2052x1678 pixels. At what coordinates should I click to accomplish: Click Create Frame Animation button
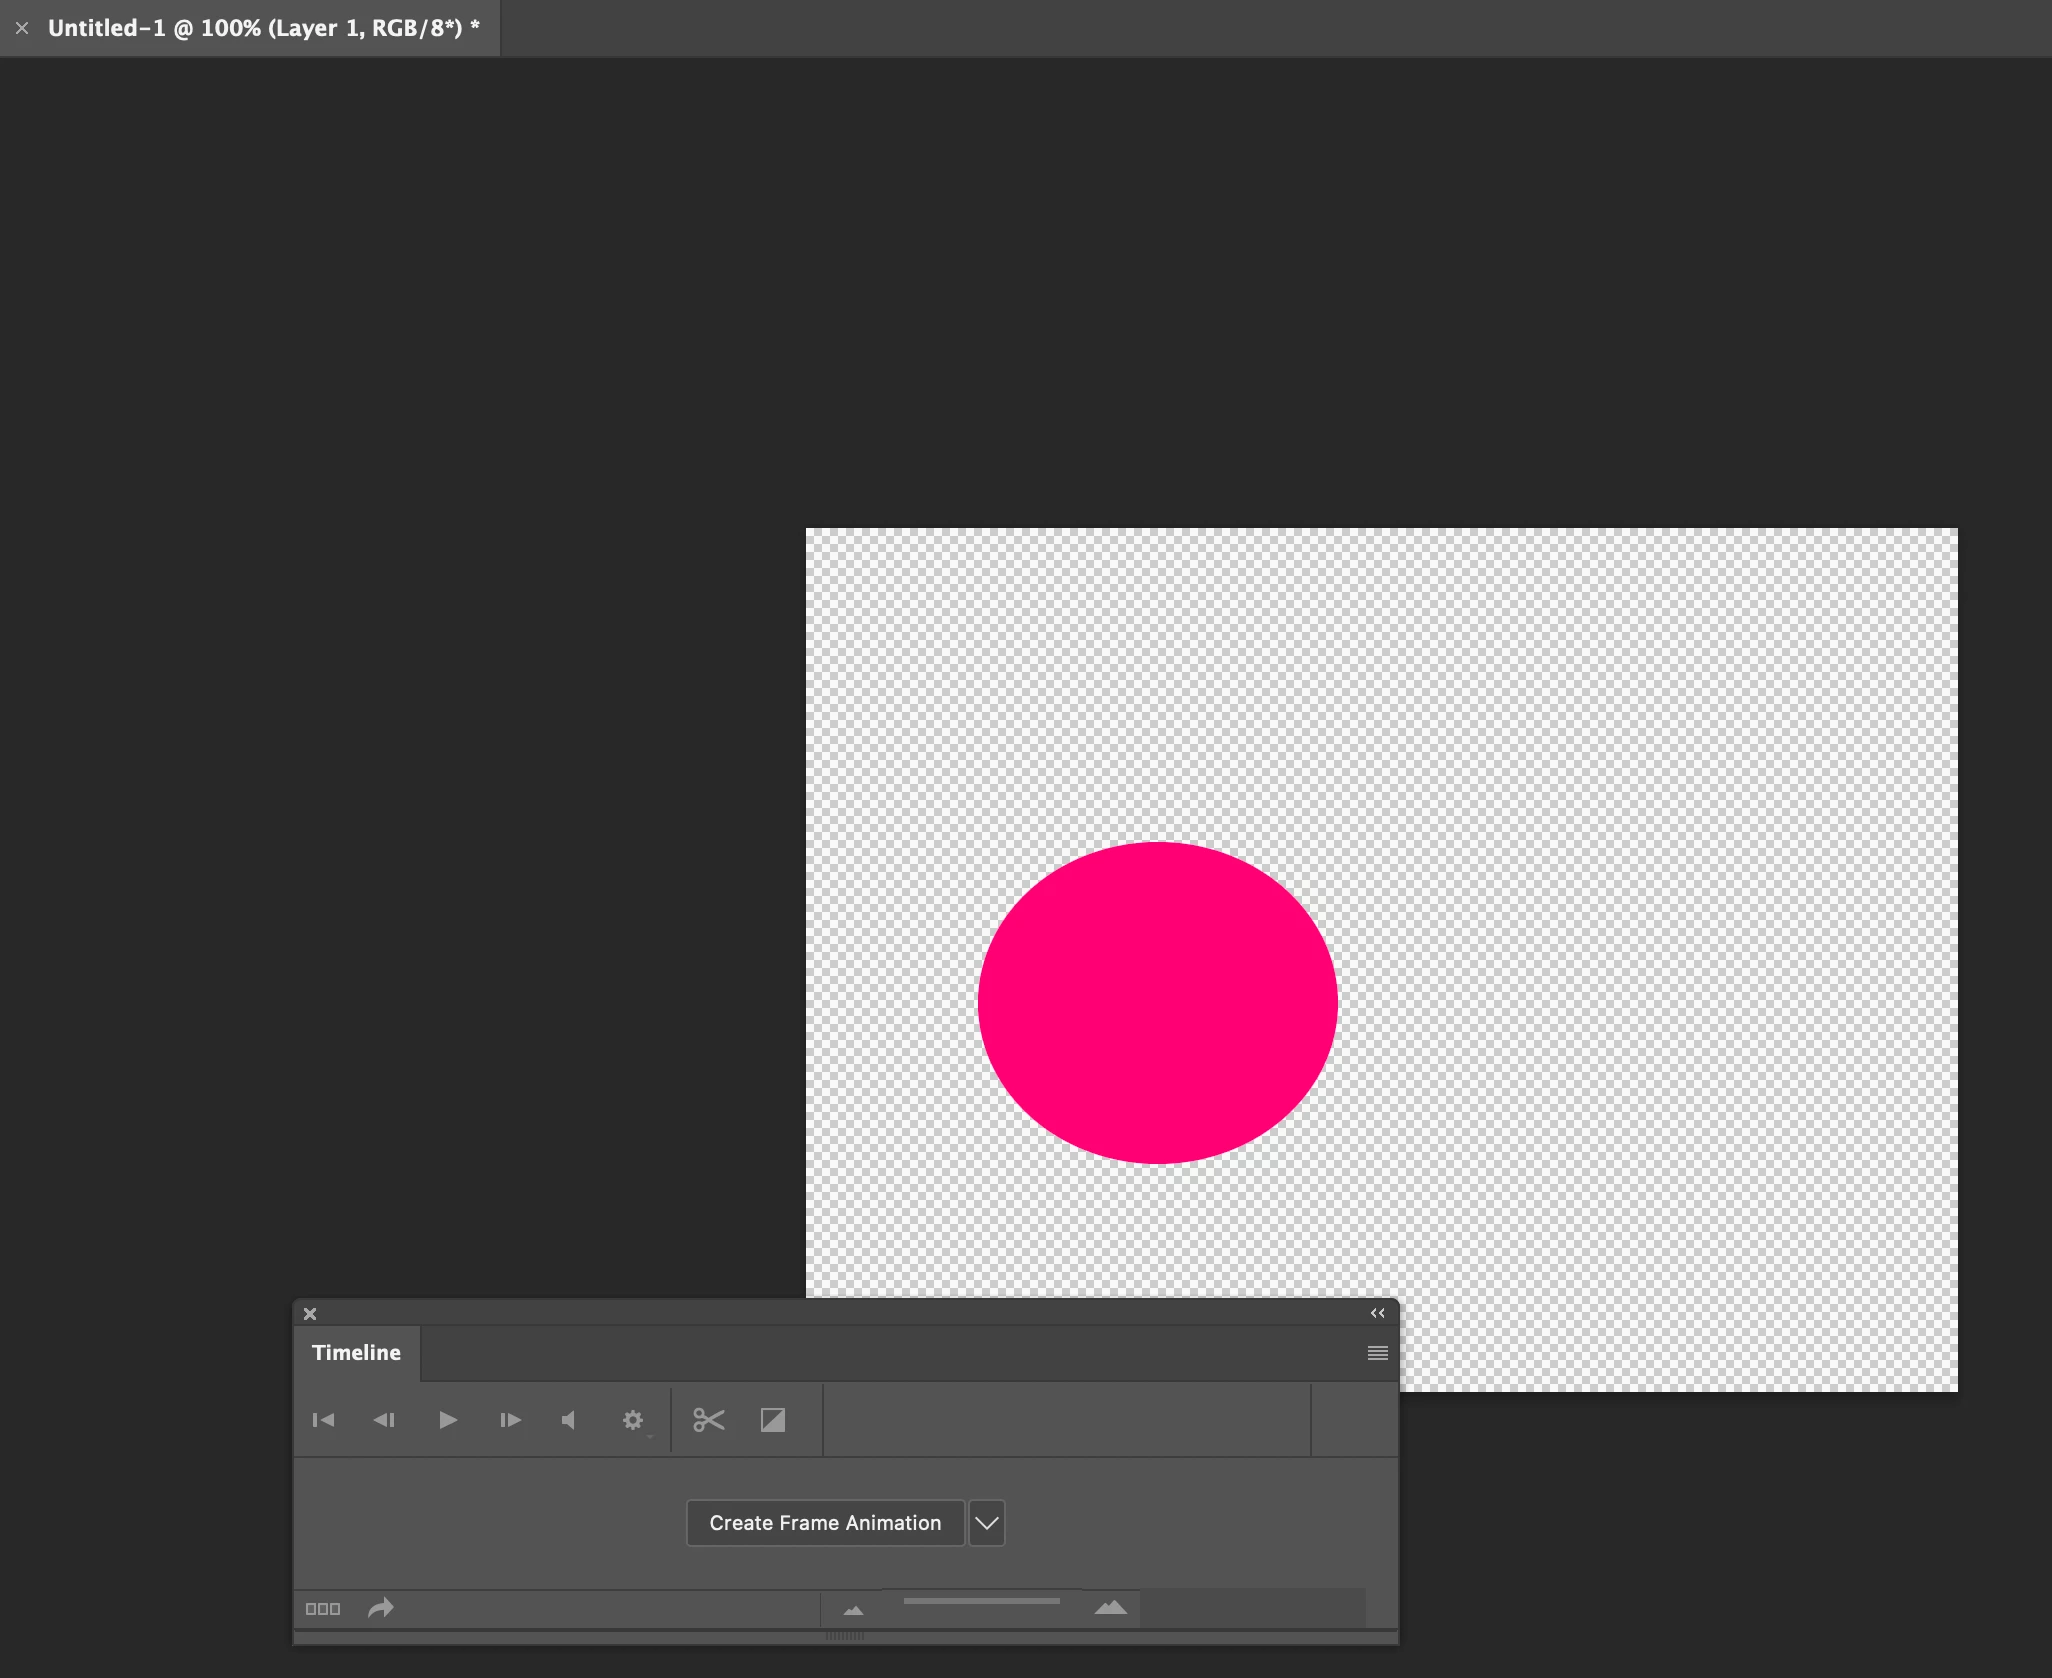(x=825, y=1523)
